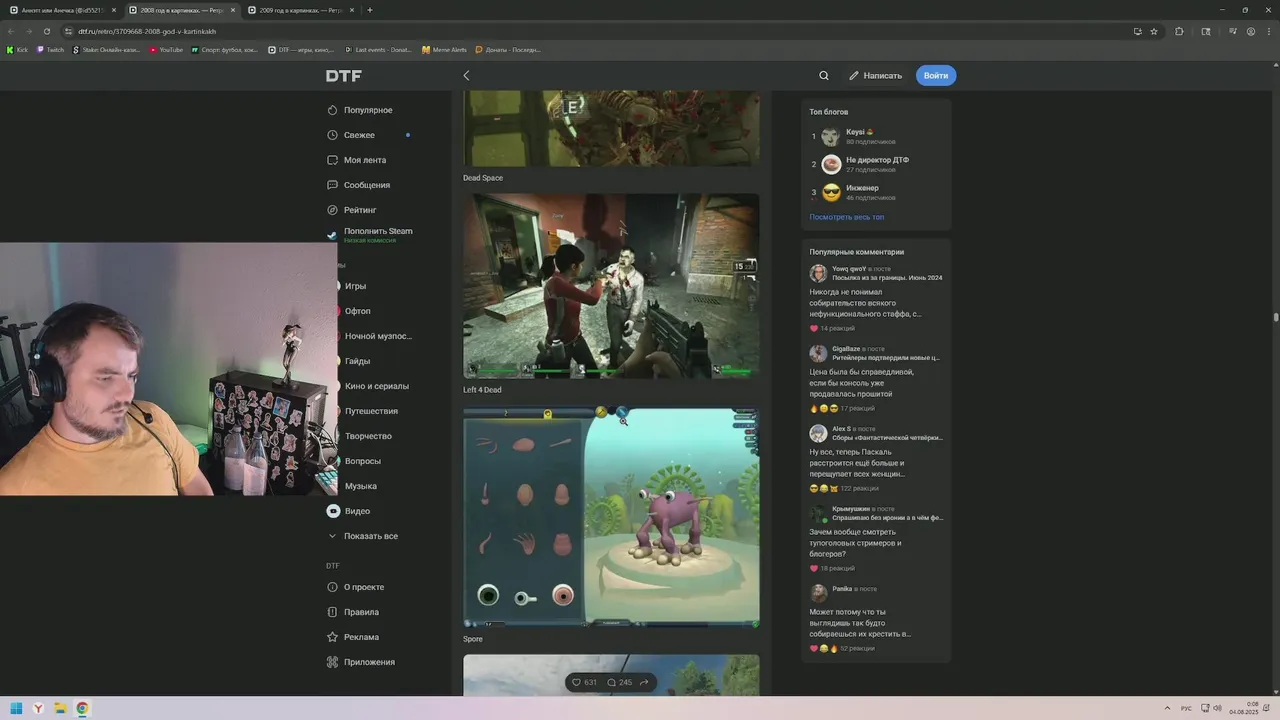1280x720 pixels.
Task: Select the Вопросы topic
Action: (x=362, y=461)
